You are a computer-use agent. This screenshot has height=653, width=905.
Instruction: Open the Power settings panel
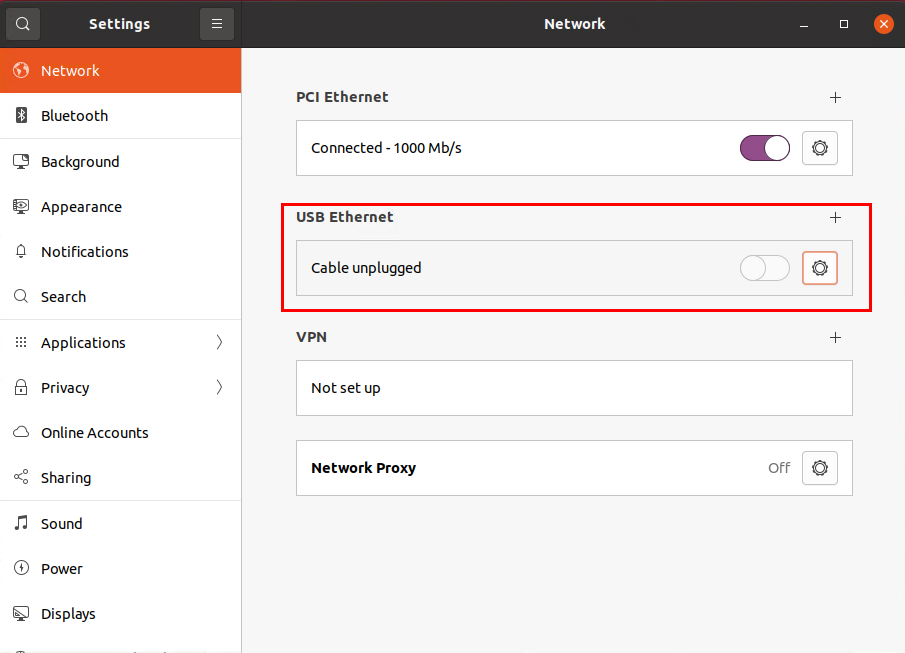[x=121, y=568]
